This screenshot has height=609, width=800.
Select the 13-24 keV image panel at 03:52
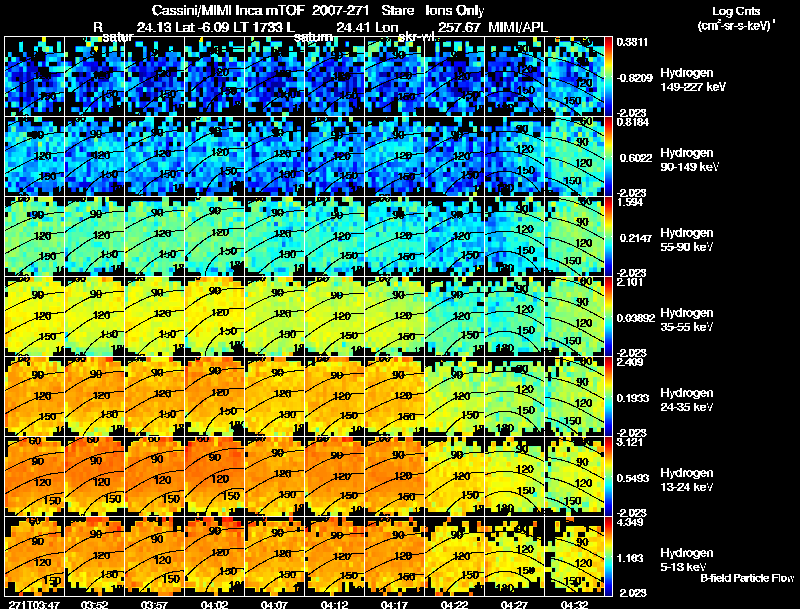(x=95, y=476)
